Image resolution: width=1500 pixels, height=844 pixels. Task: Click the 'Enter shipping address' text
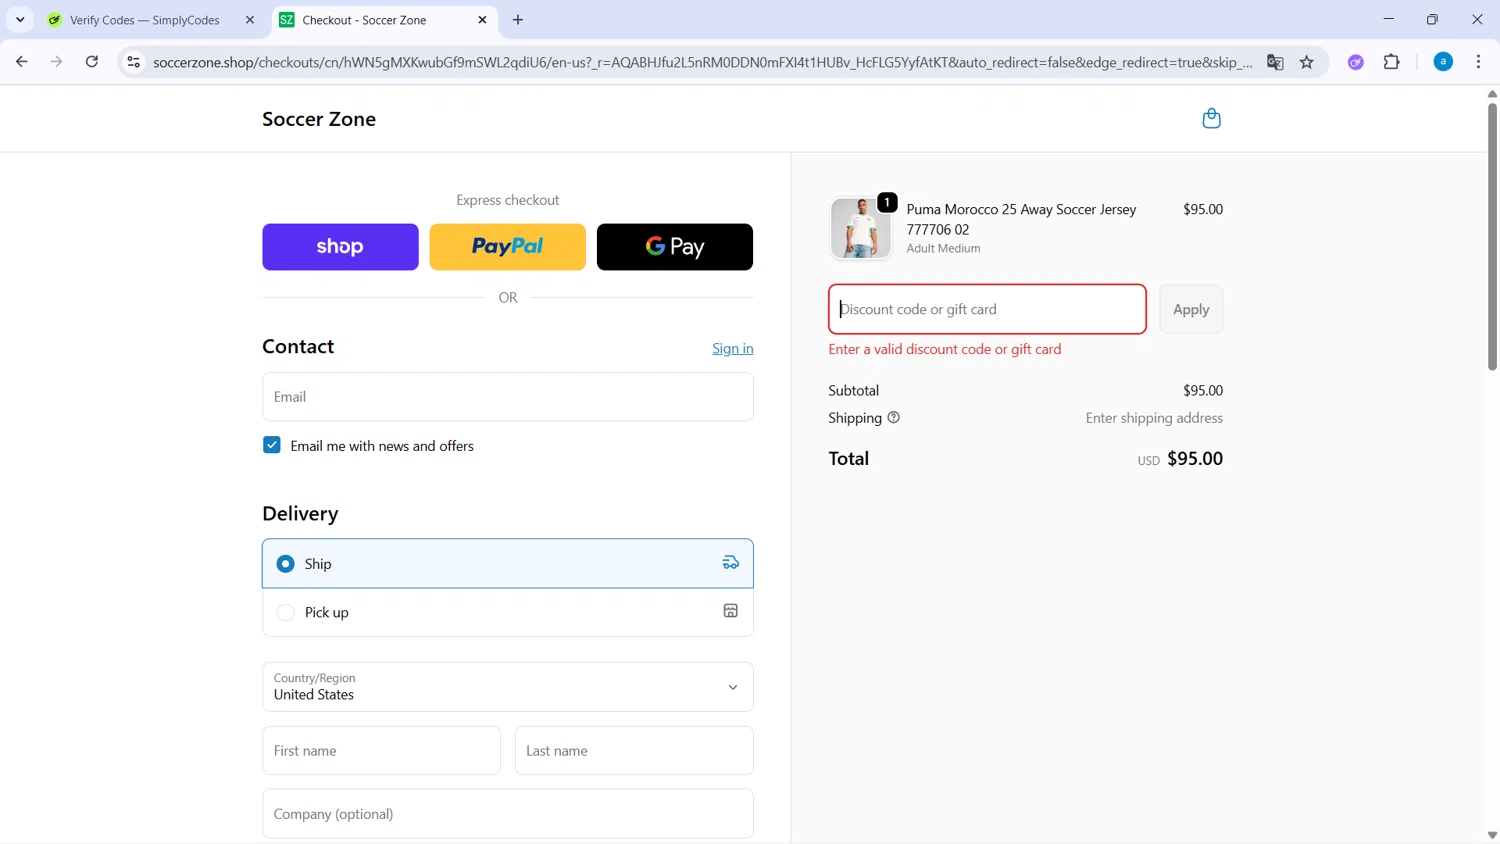point(1154,418)
